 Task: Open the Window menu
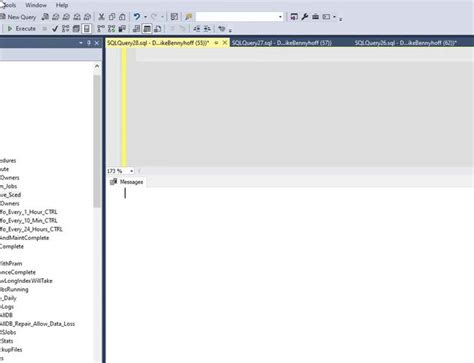pyautogui.click(x=36, y=5)
